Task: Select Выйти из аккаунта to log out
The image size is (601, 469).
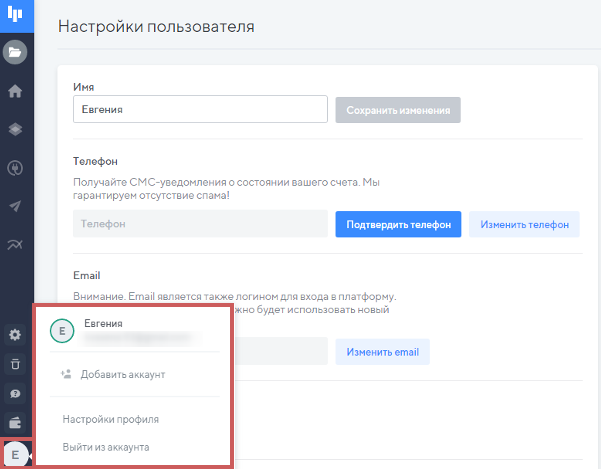Action: (x=106, y=447)
